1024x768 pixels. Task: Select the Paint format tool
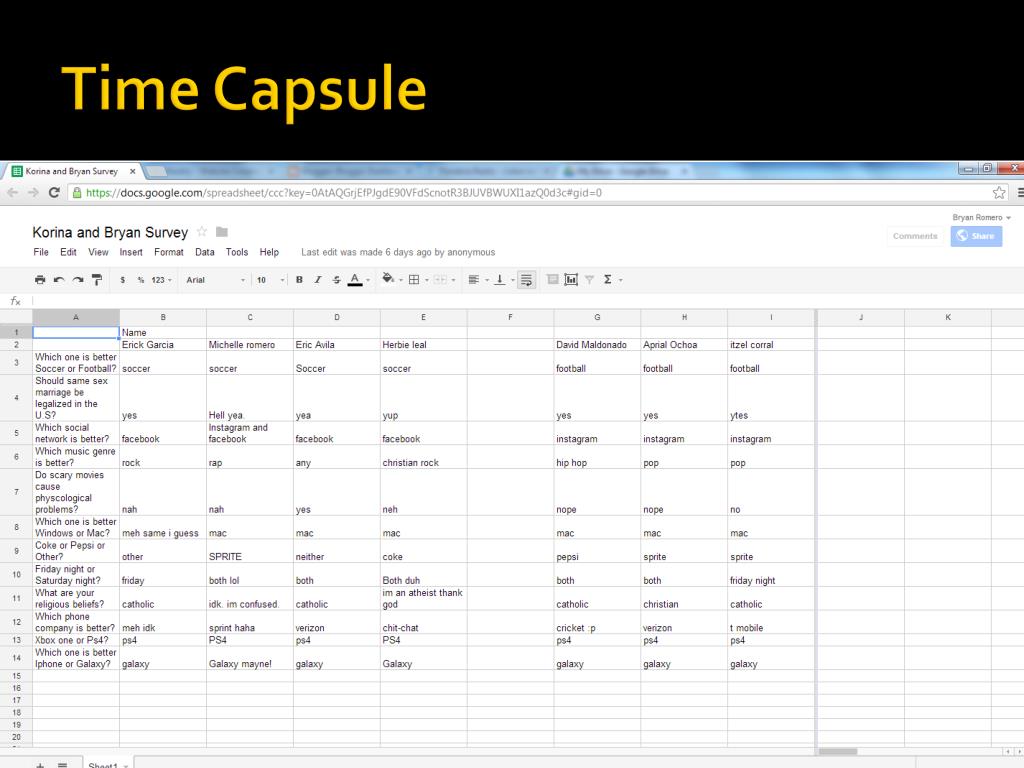[97, 280]
